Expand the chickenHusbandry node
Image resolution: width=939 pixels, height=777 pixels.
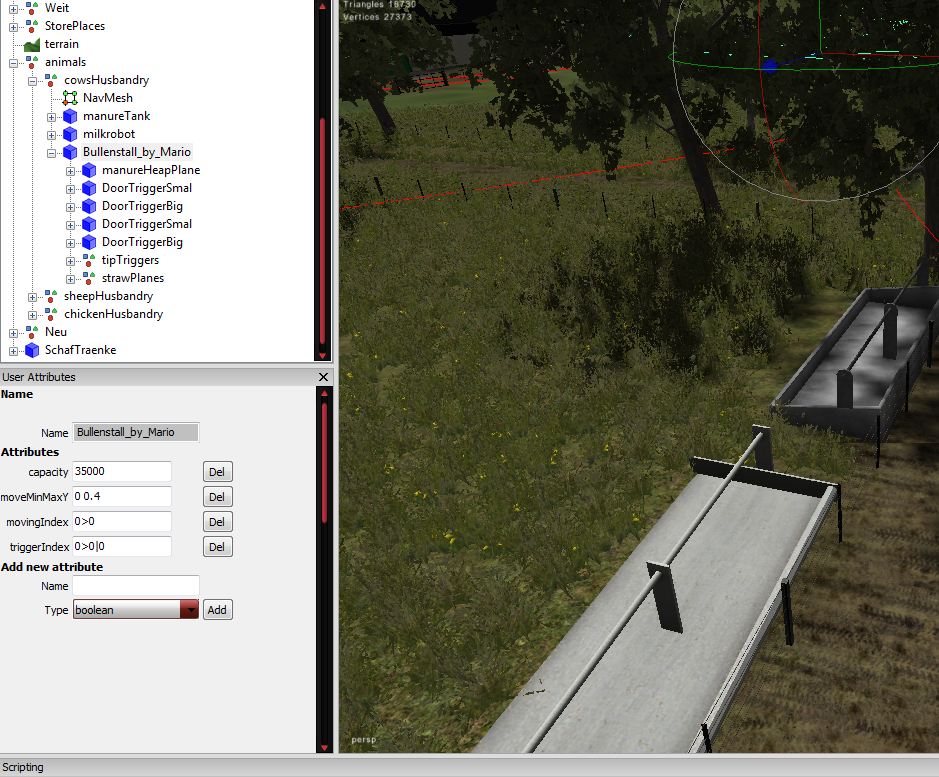click(x=33, y=315)
